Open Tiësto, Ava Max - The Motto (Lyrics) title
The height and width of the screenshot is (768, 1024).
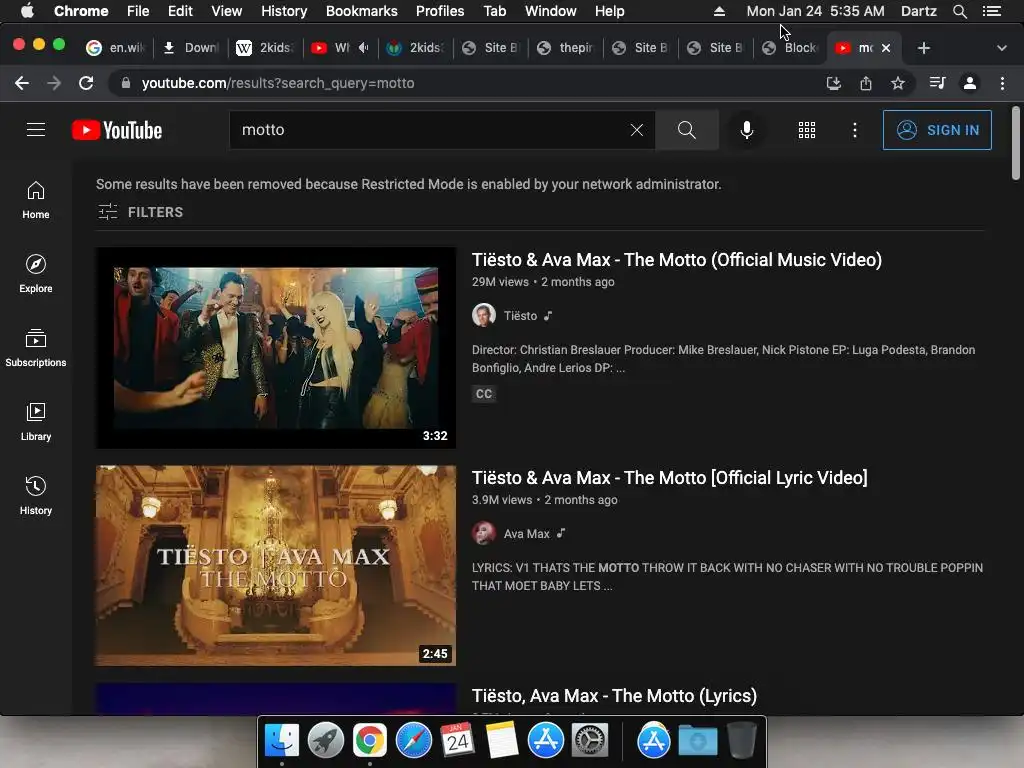tap(614, 696)
